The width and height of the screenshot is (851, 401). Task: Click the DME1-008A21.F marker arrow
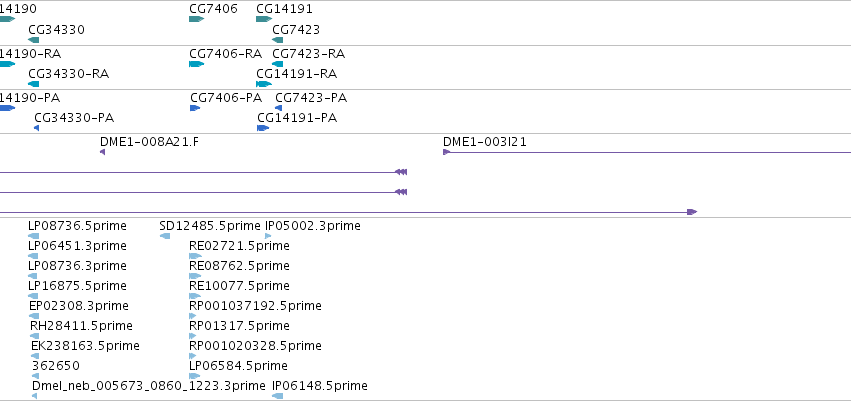pyautogui.click(x=103, y=152)
